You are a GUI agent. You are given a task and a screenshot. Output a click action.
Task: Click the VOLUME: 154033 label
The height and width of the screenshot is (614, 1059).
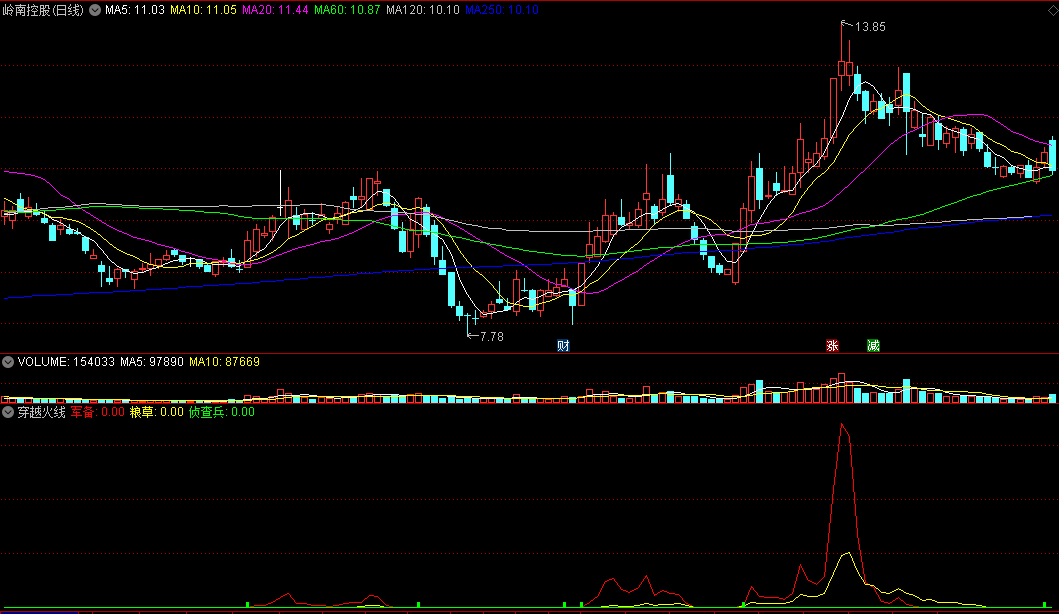coord(66,362)
